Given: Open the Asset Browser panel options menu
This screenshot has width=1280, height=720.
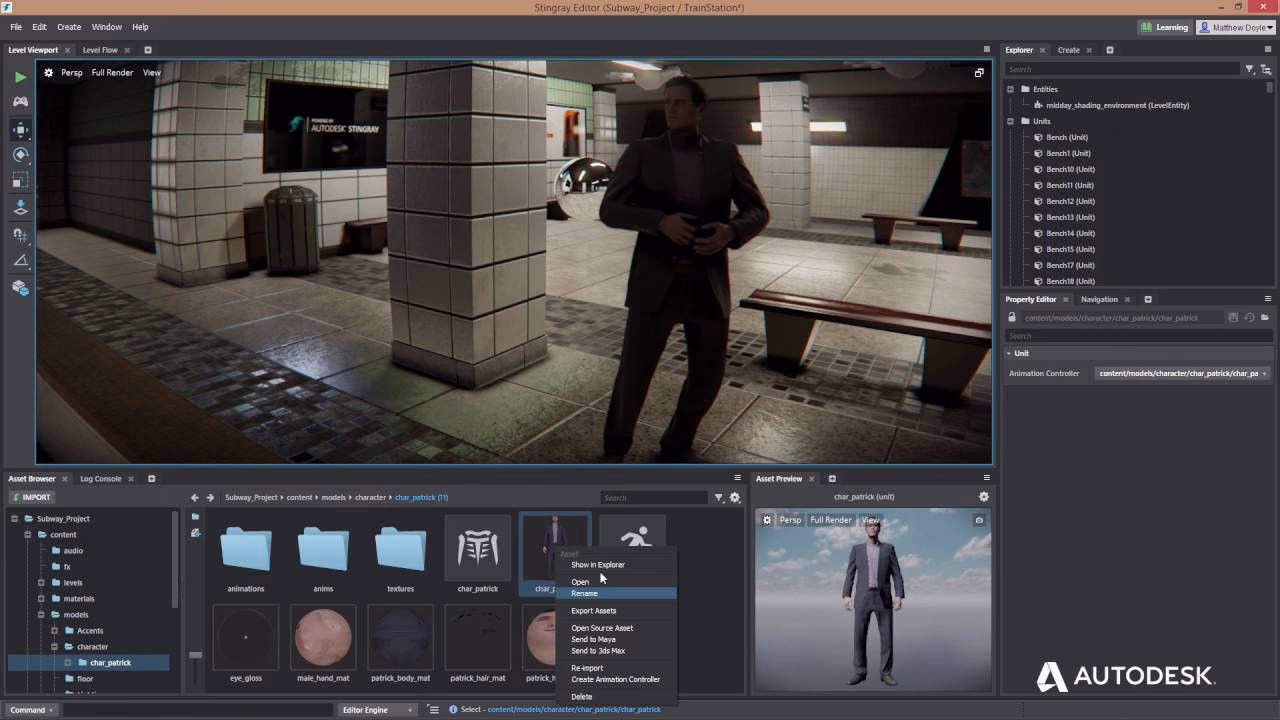Looking at the screenshot, I should click(x=737, y=478).
